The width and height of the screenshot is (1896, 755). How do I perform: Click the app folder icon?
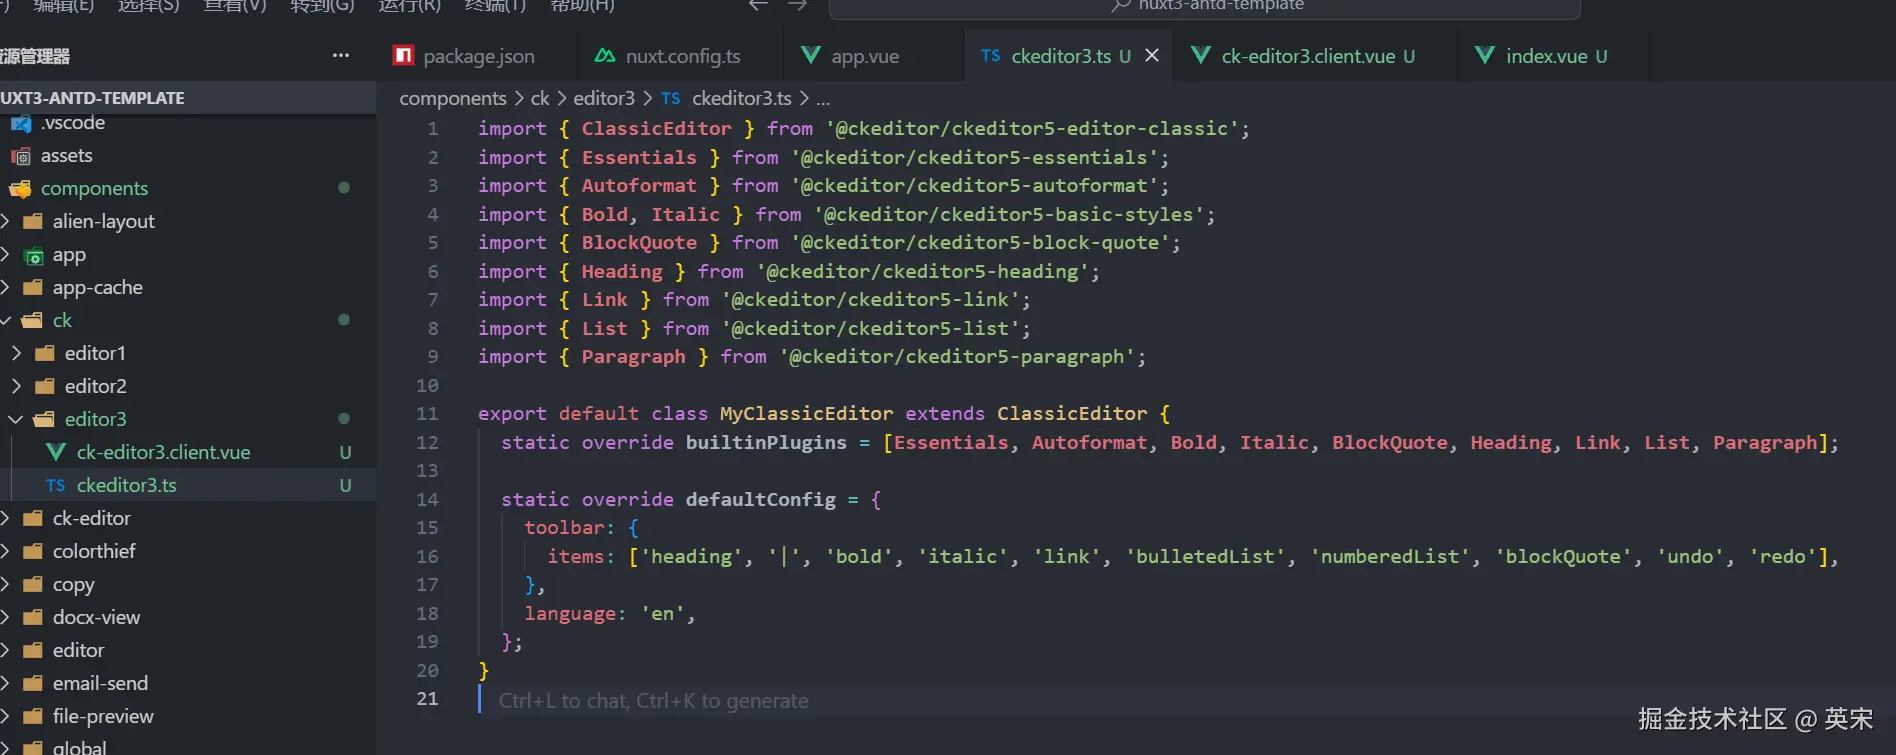tap(33, 255)
